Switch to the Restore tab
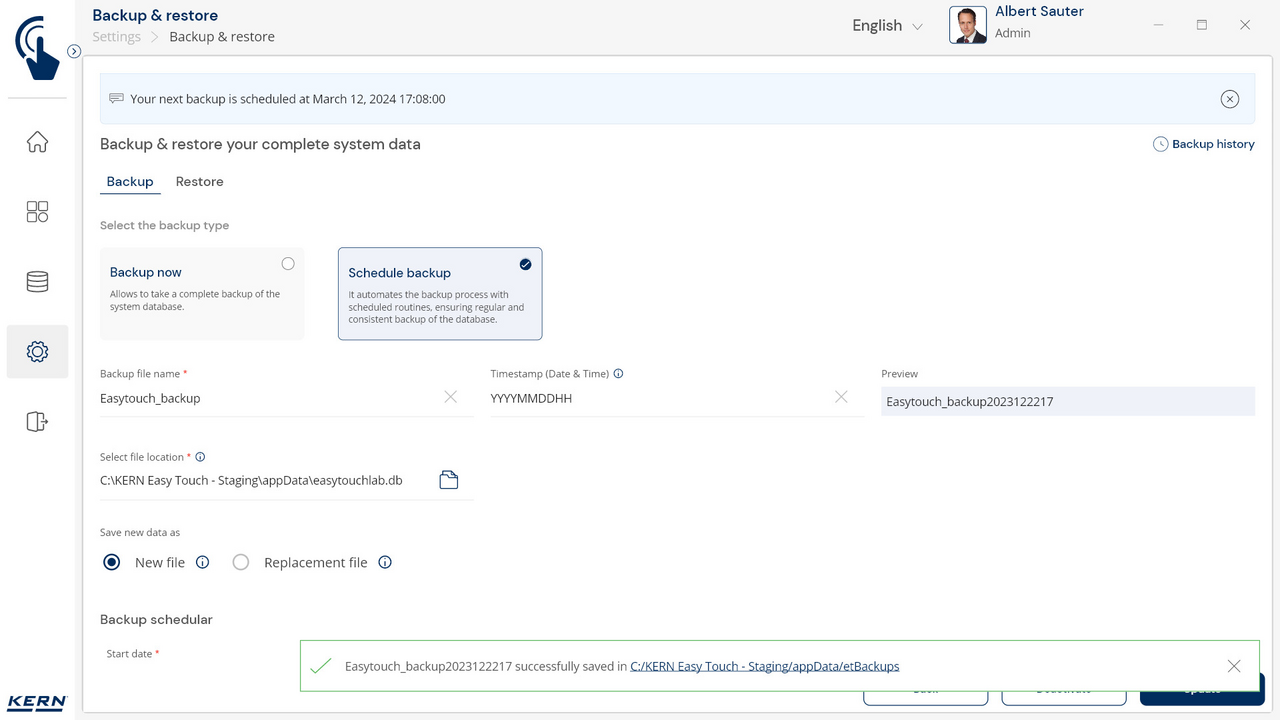Image resolution: width=1280 pixels, height=720 pixels. pyautogui.click(x=199, y=182)
